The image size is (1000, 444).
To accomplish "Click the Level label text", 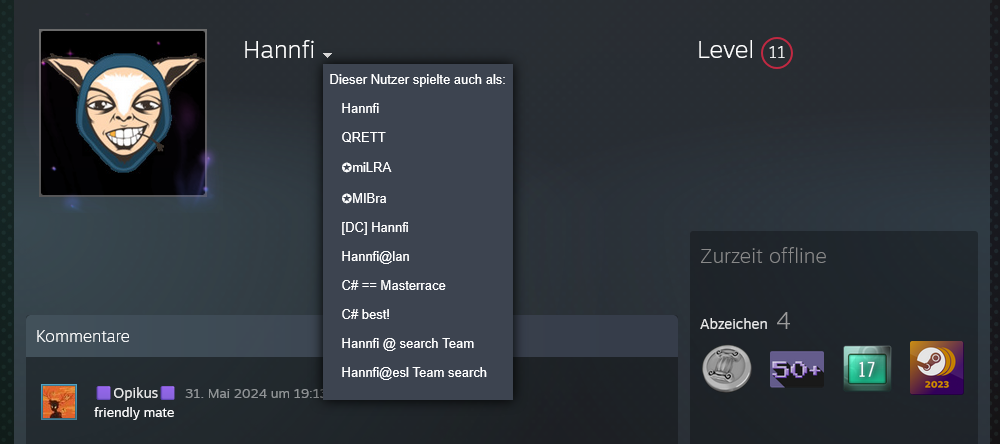I will (x=725, y=51).
